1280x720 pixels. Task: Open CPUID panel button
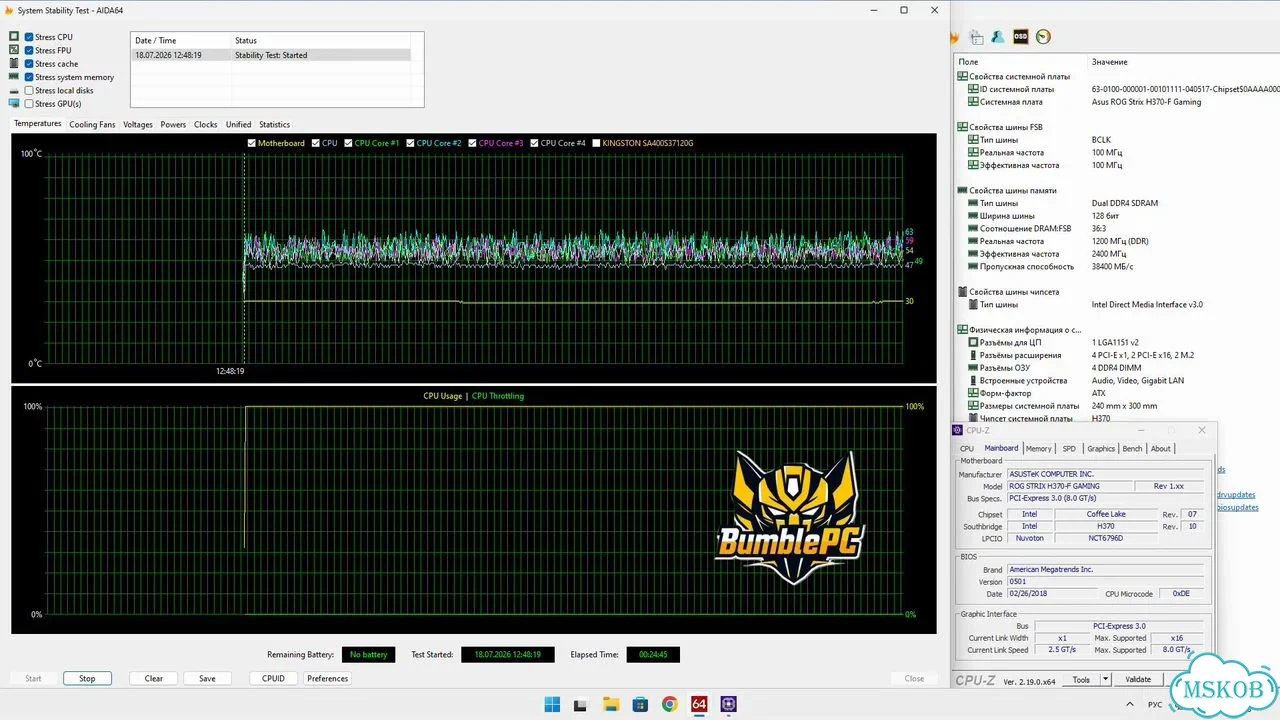pyautogui.click(x=273, y=678)
